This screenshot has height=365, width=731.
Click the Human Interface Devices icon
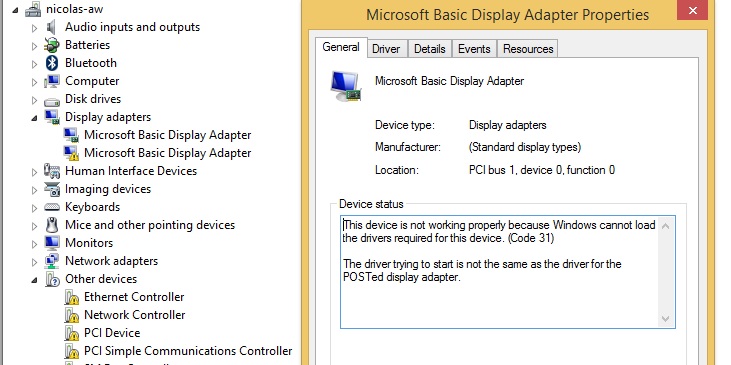(x=52, y=171)
